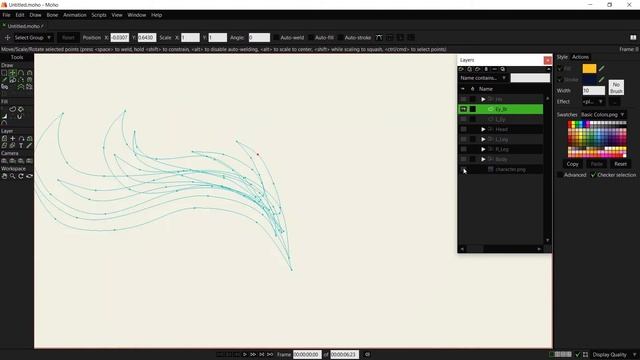Open the Animation menu

(x=75, y=15)
